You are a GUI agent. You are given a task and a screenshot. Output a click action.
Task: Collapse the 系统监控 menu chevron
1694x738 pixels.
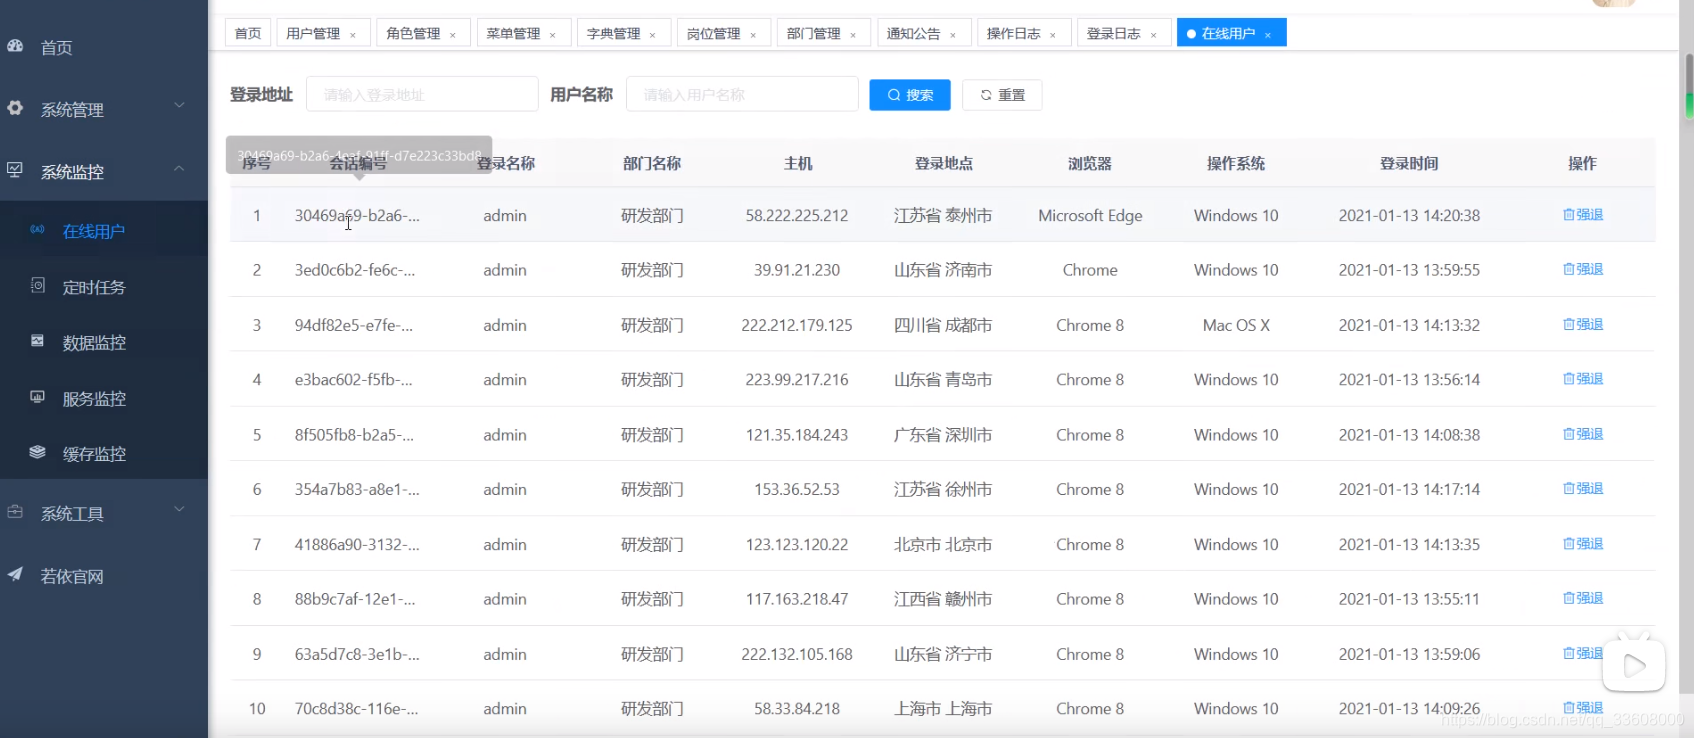tap(180, 168)
